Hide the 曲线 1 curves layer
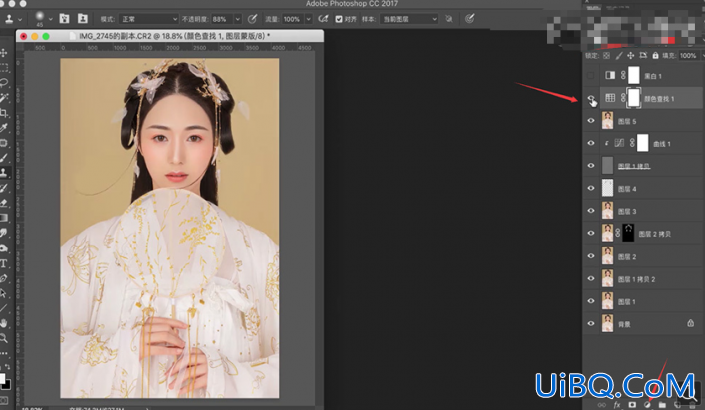Viewport: 705px width, 410px height. point(591,143)
